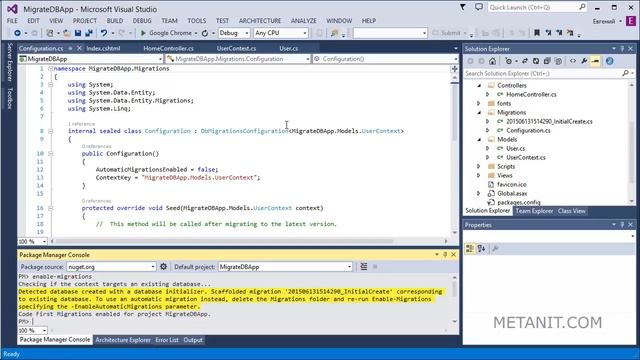The width and height of the screenshot is (640, 360).
Task: Clear the Package Manager Console output
Action: pyautogui.click(x=364, y=267)
